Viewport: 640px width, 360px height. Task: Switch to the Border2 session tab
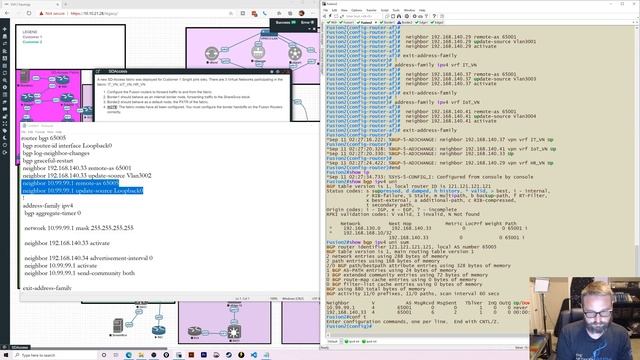pos(405,22)
